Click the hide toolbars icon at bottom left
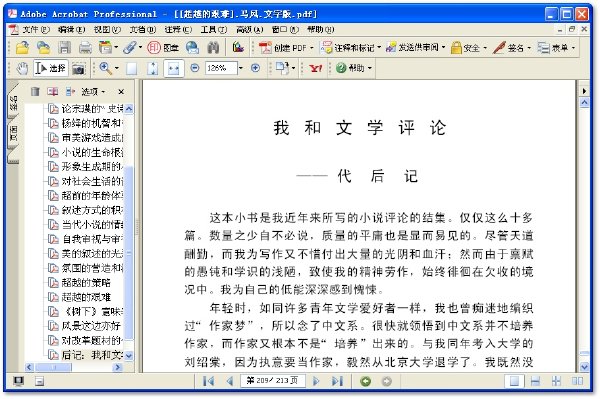 39,381
